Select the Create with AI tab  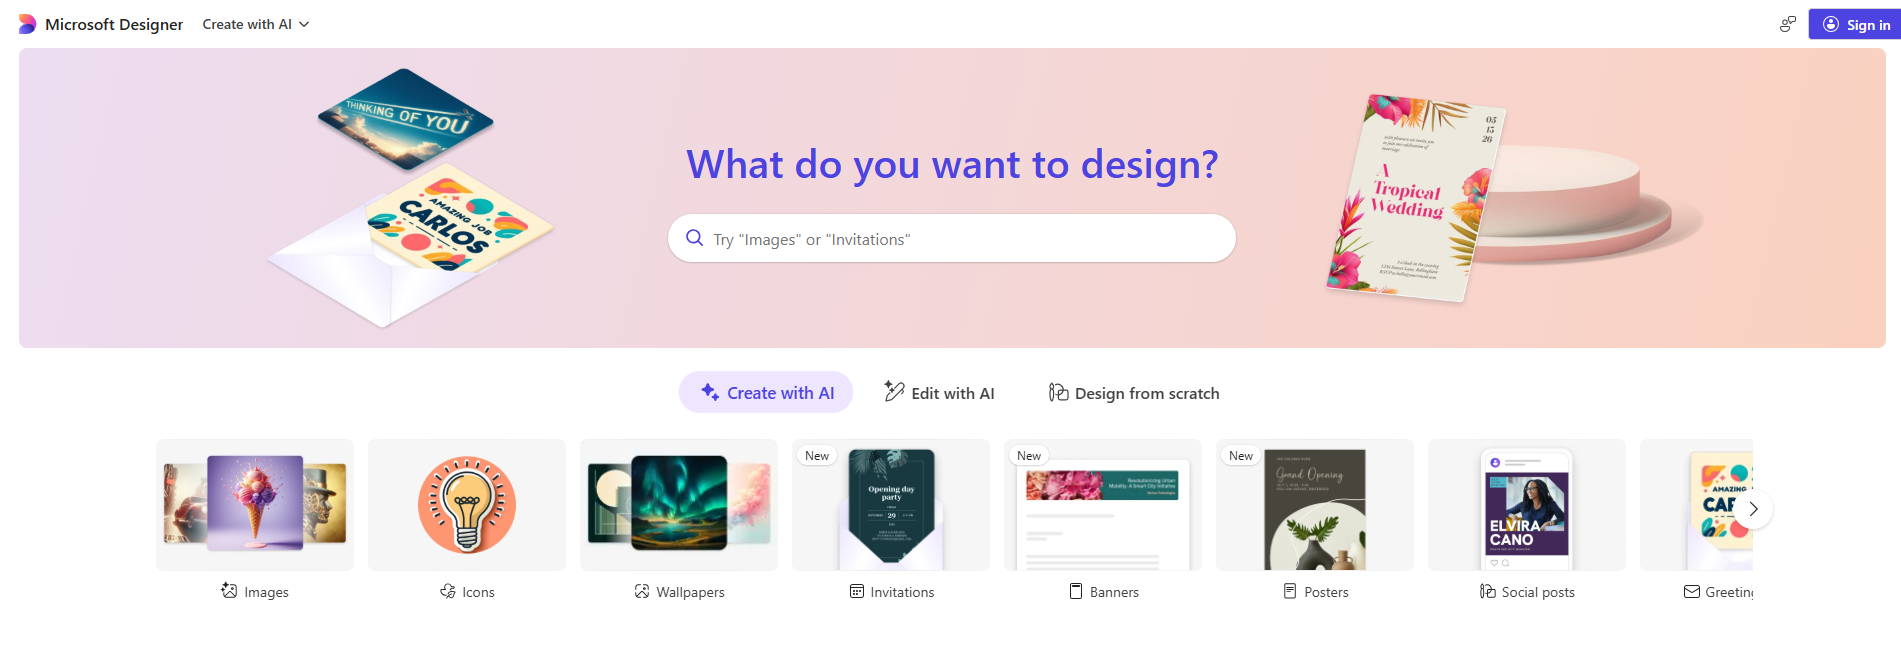coord(766,392)
